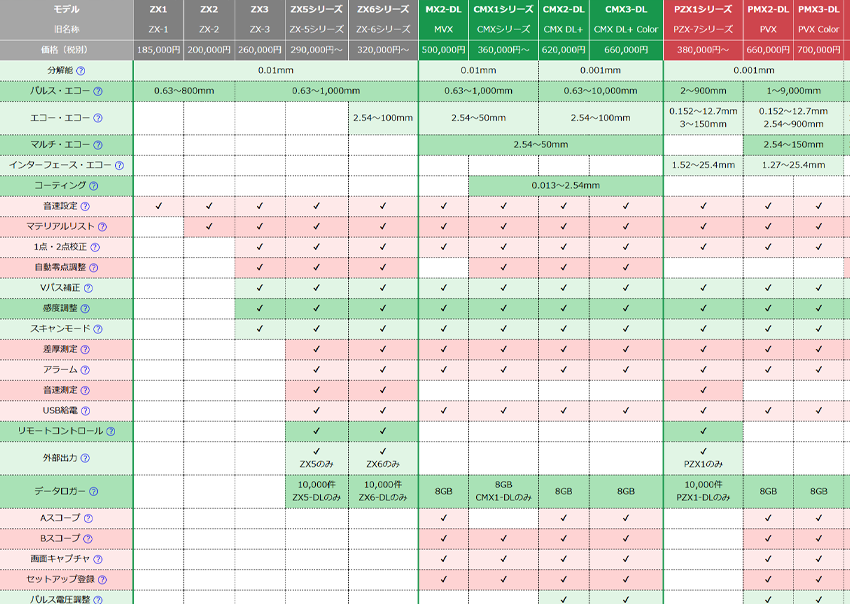Image resolution: width=850 pixels, height=604 pixels.
Task: Choose the ZX6シリーズ column header
Action: [x=383, y=9]
